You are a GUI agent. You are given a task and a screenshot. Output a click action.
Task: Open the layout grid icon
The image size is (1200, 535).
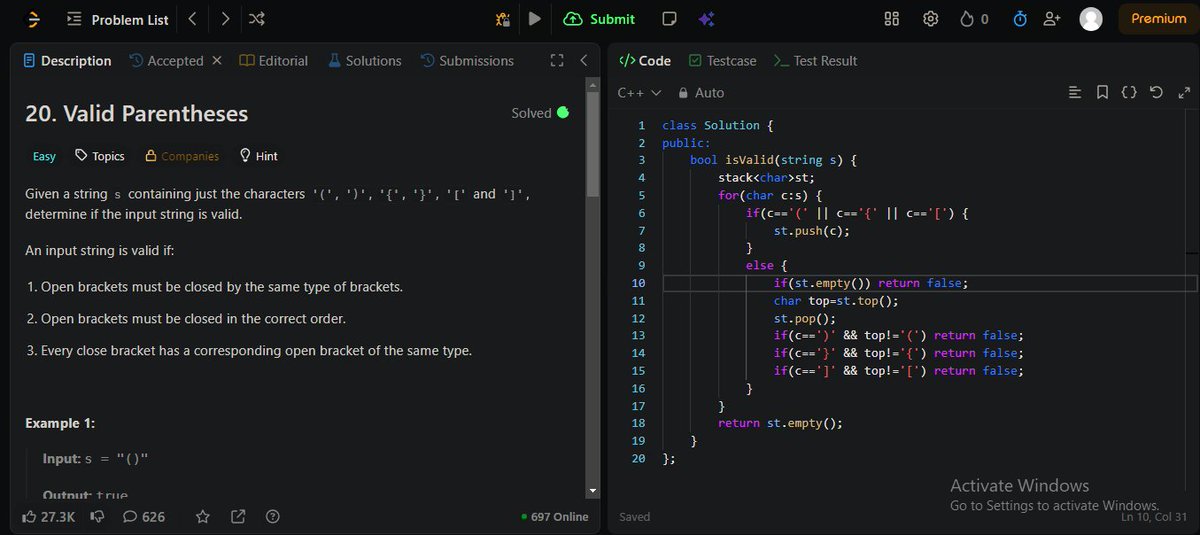pyautogui.click(x=893, y=19)
